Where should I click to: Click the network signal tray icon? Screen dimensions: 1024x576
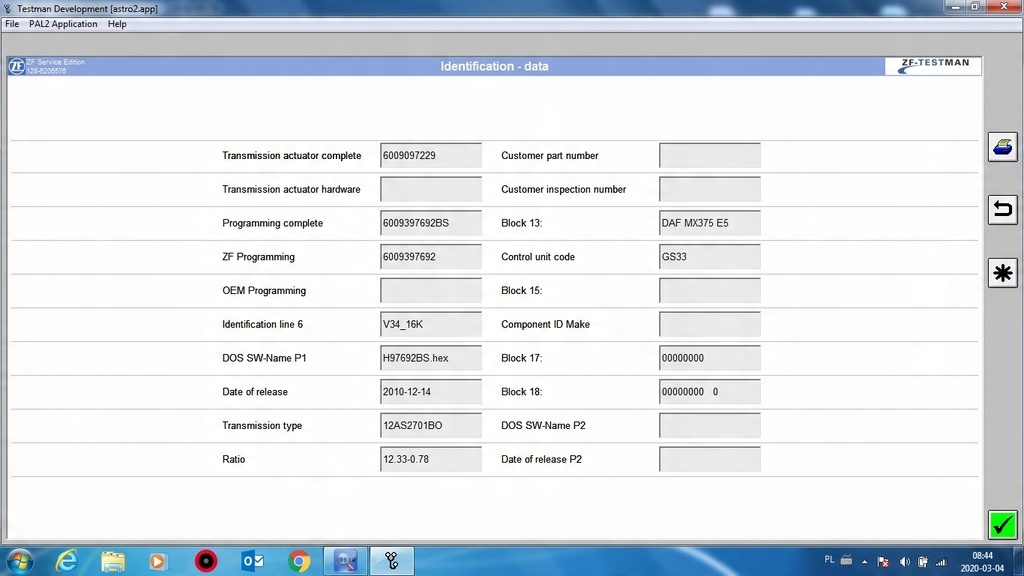[941, 562]
